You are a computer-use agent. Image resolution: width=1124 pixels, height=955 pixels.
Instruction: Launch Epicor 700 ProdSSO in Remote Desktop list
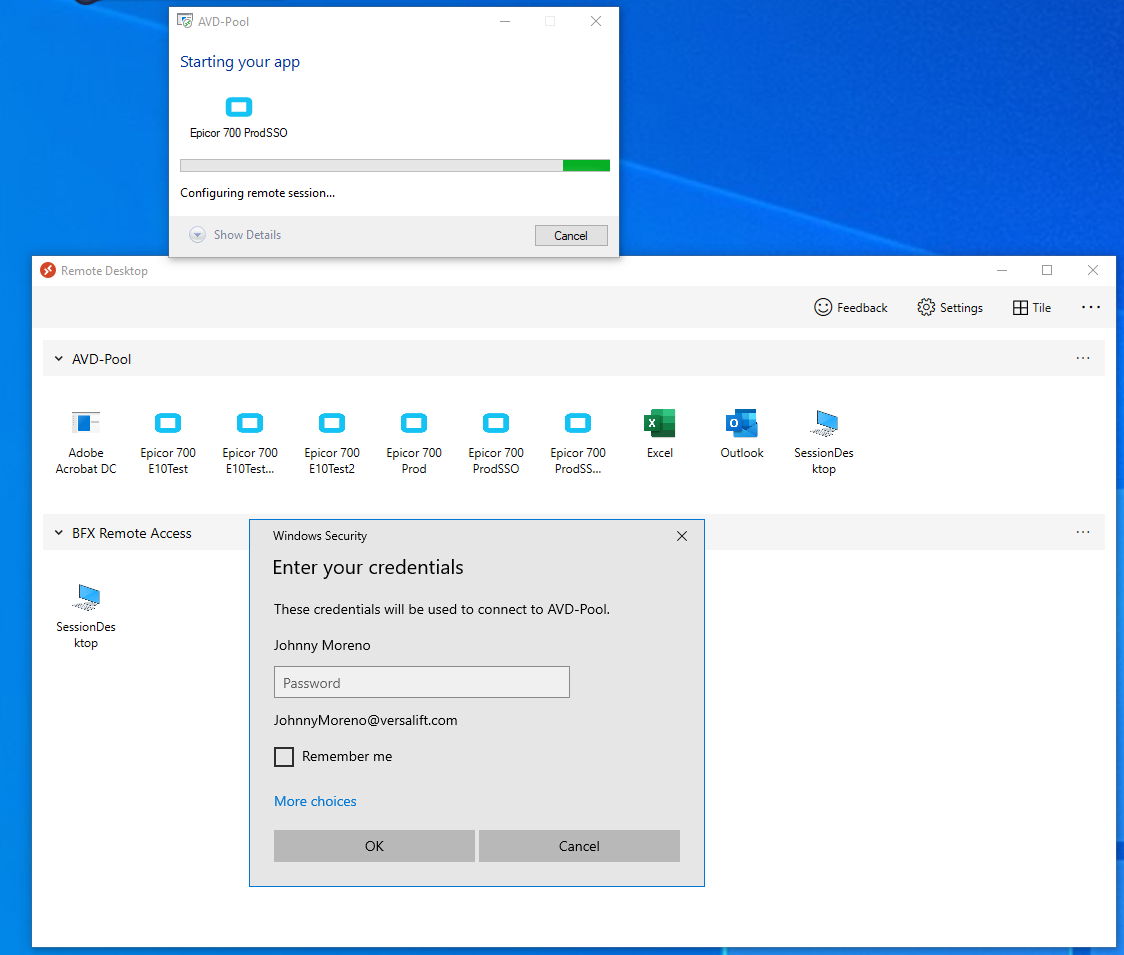coord(496,440)
